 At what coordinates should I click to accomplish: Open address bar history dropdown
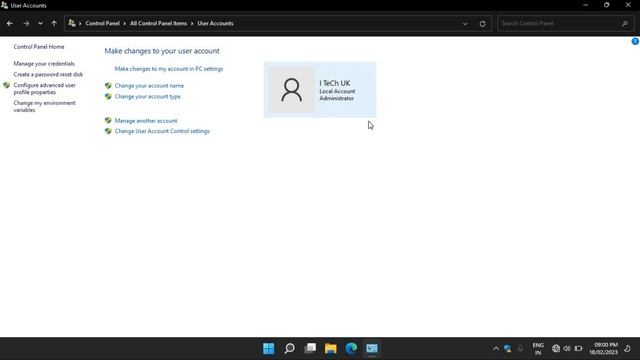465,24
